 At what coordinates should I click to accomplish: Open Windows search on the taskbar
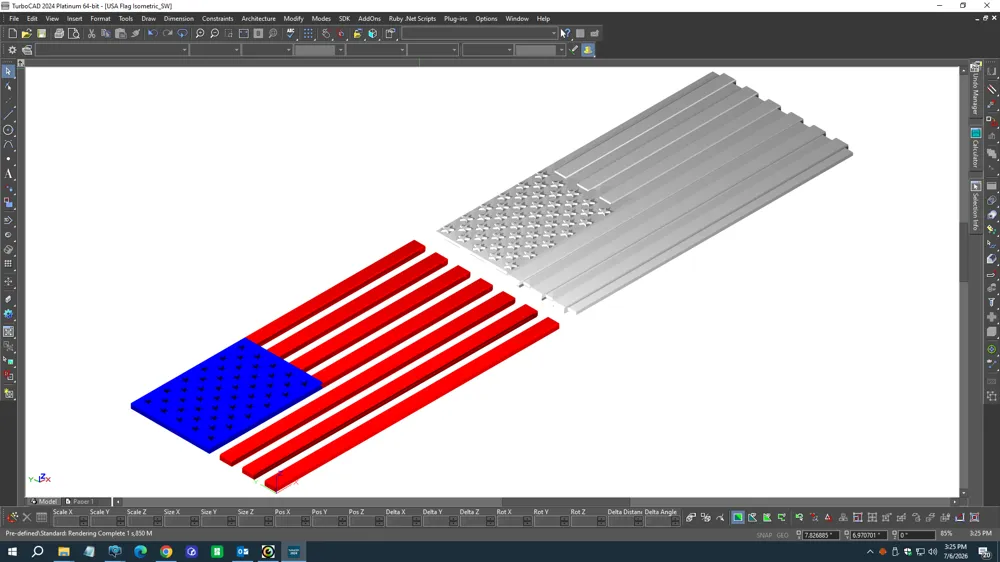pos(38,552)
